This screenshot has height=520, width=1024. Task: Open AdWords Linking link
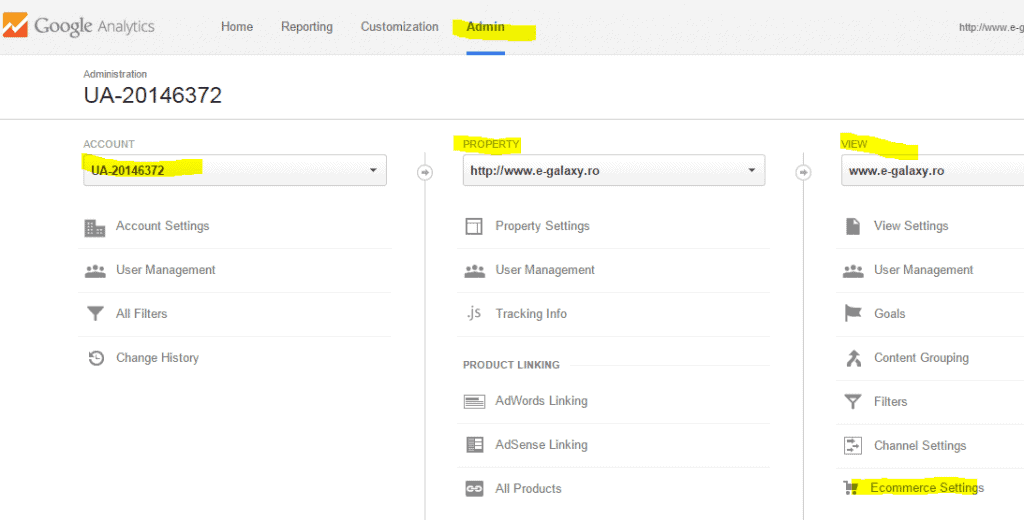point(541,401)
